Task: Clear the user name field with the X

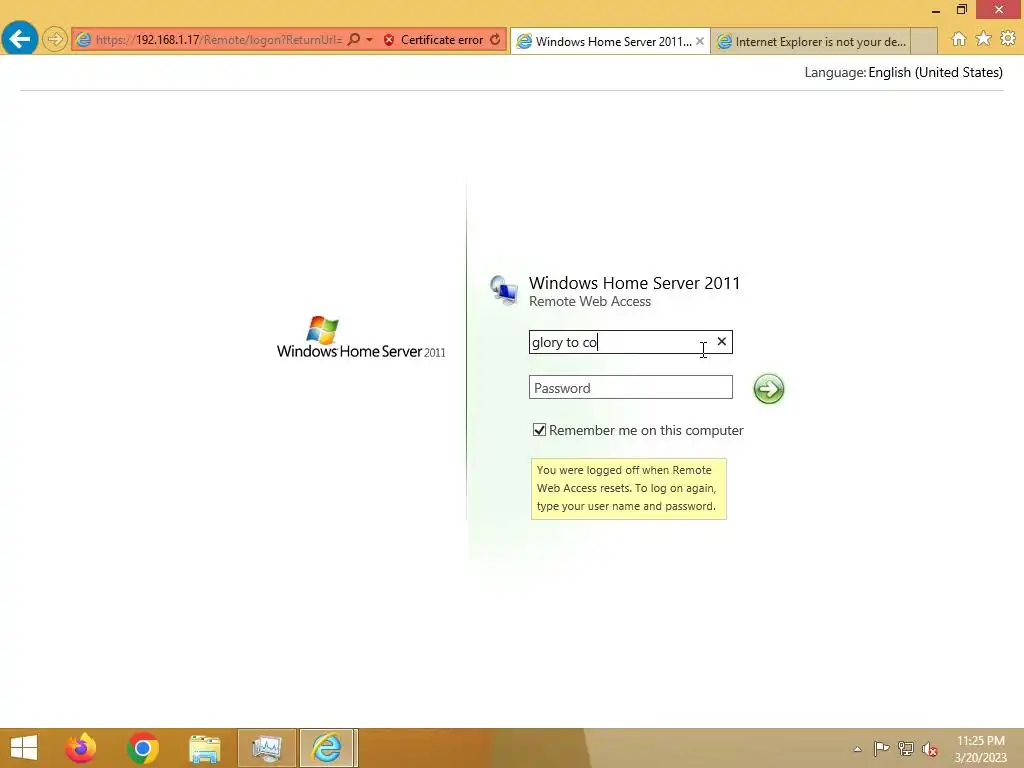Action: [x=722, y=342]
